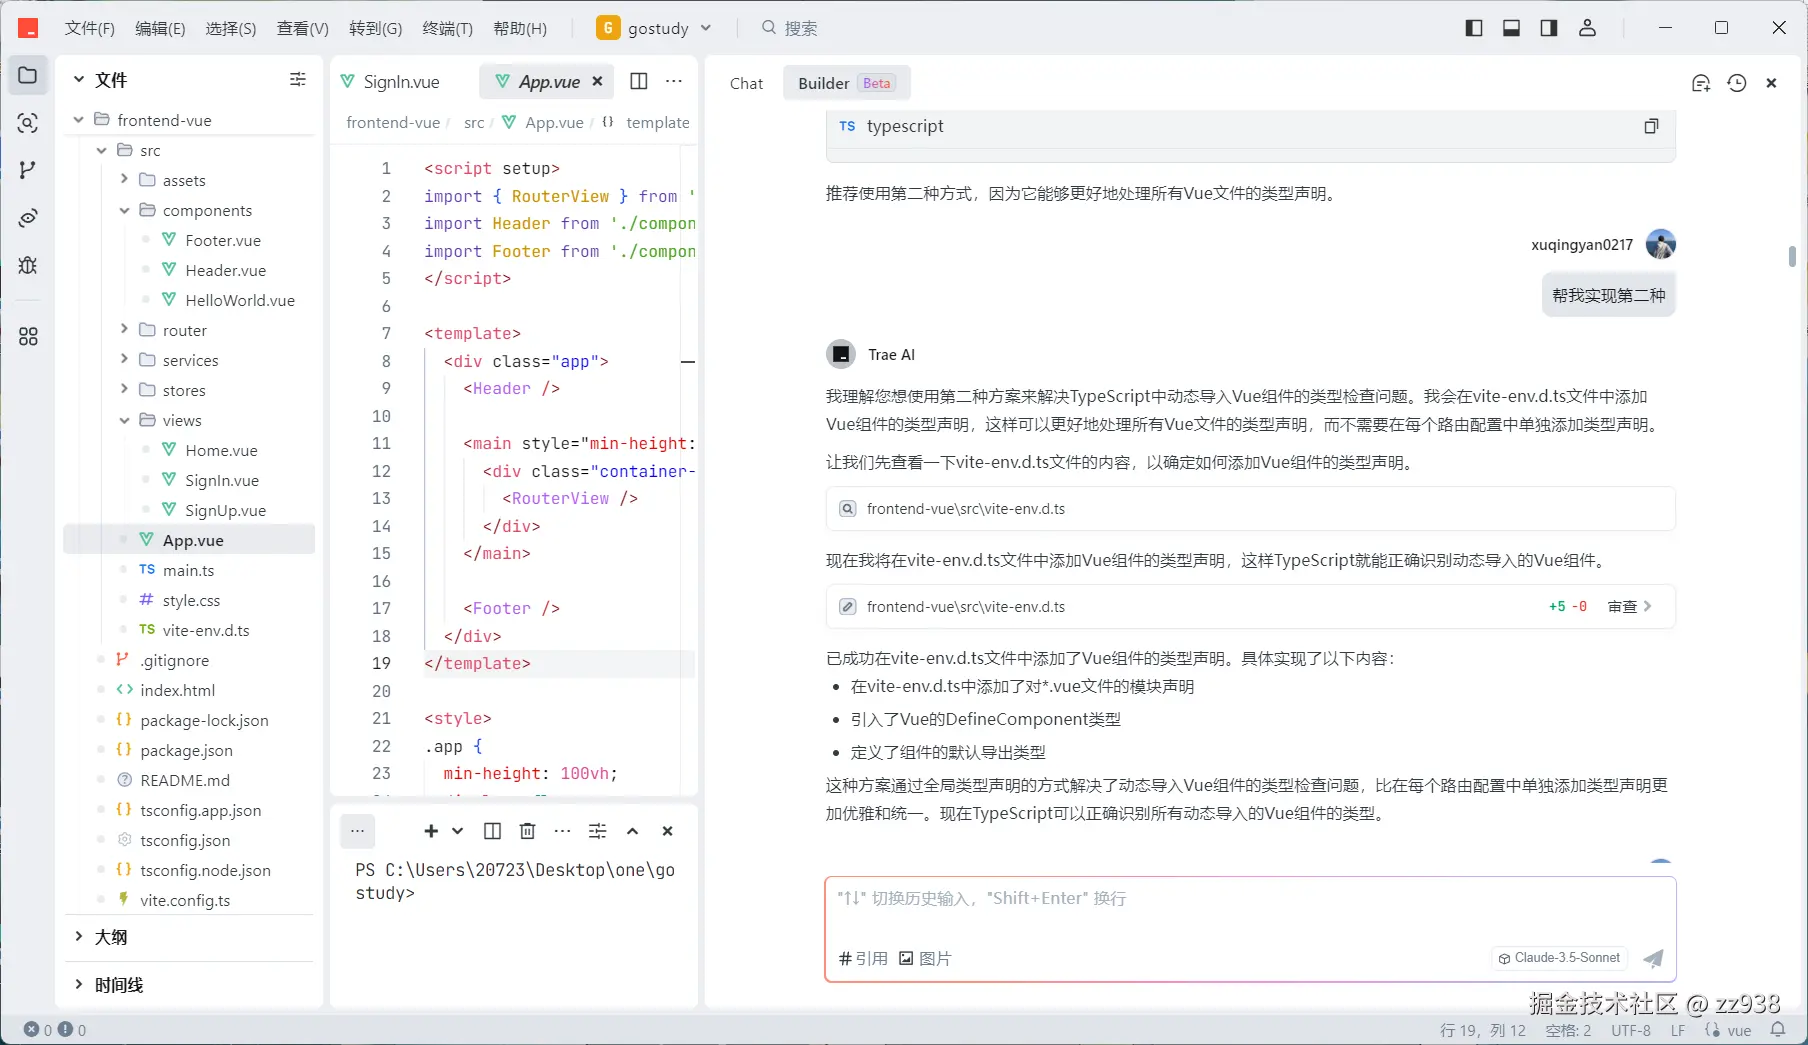Click the vue language mode in status bar

1739,1030
